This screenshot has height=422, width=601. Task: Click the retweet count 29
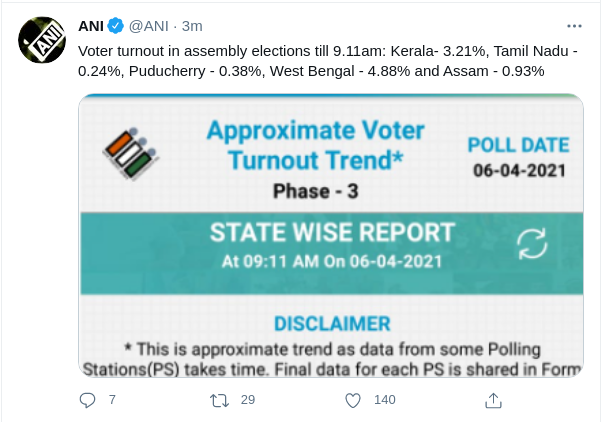(248, 400)
